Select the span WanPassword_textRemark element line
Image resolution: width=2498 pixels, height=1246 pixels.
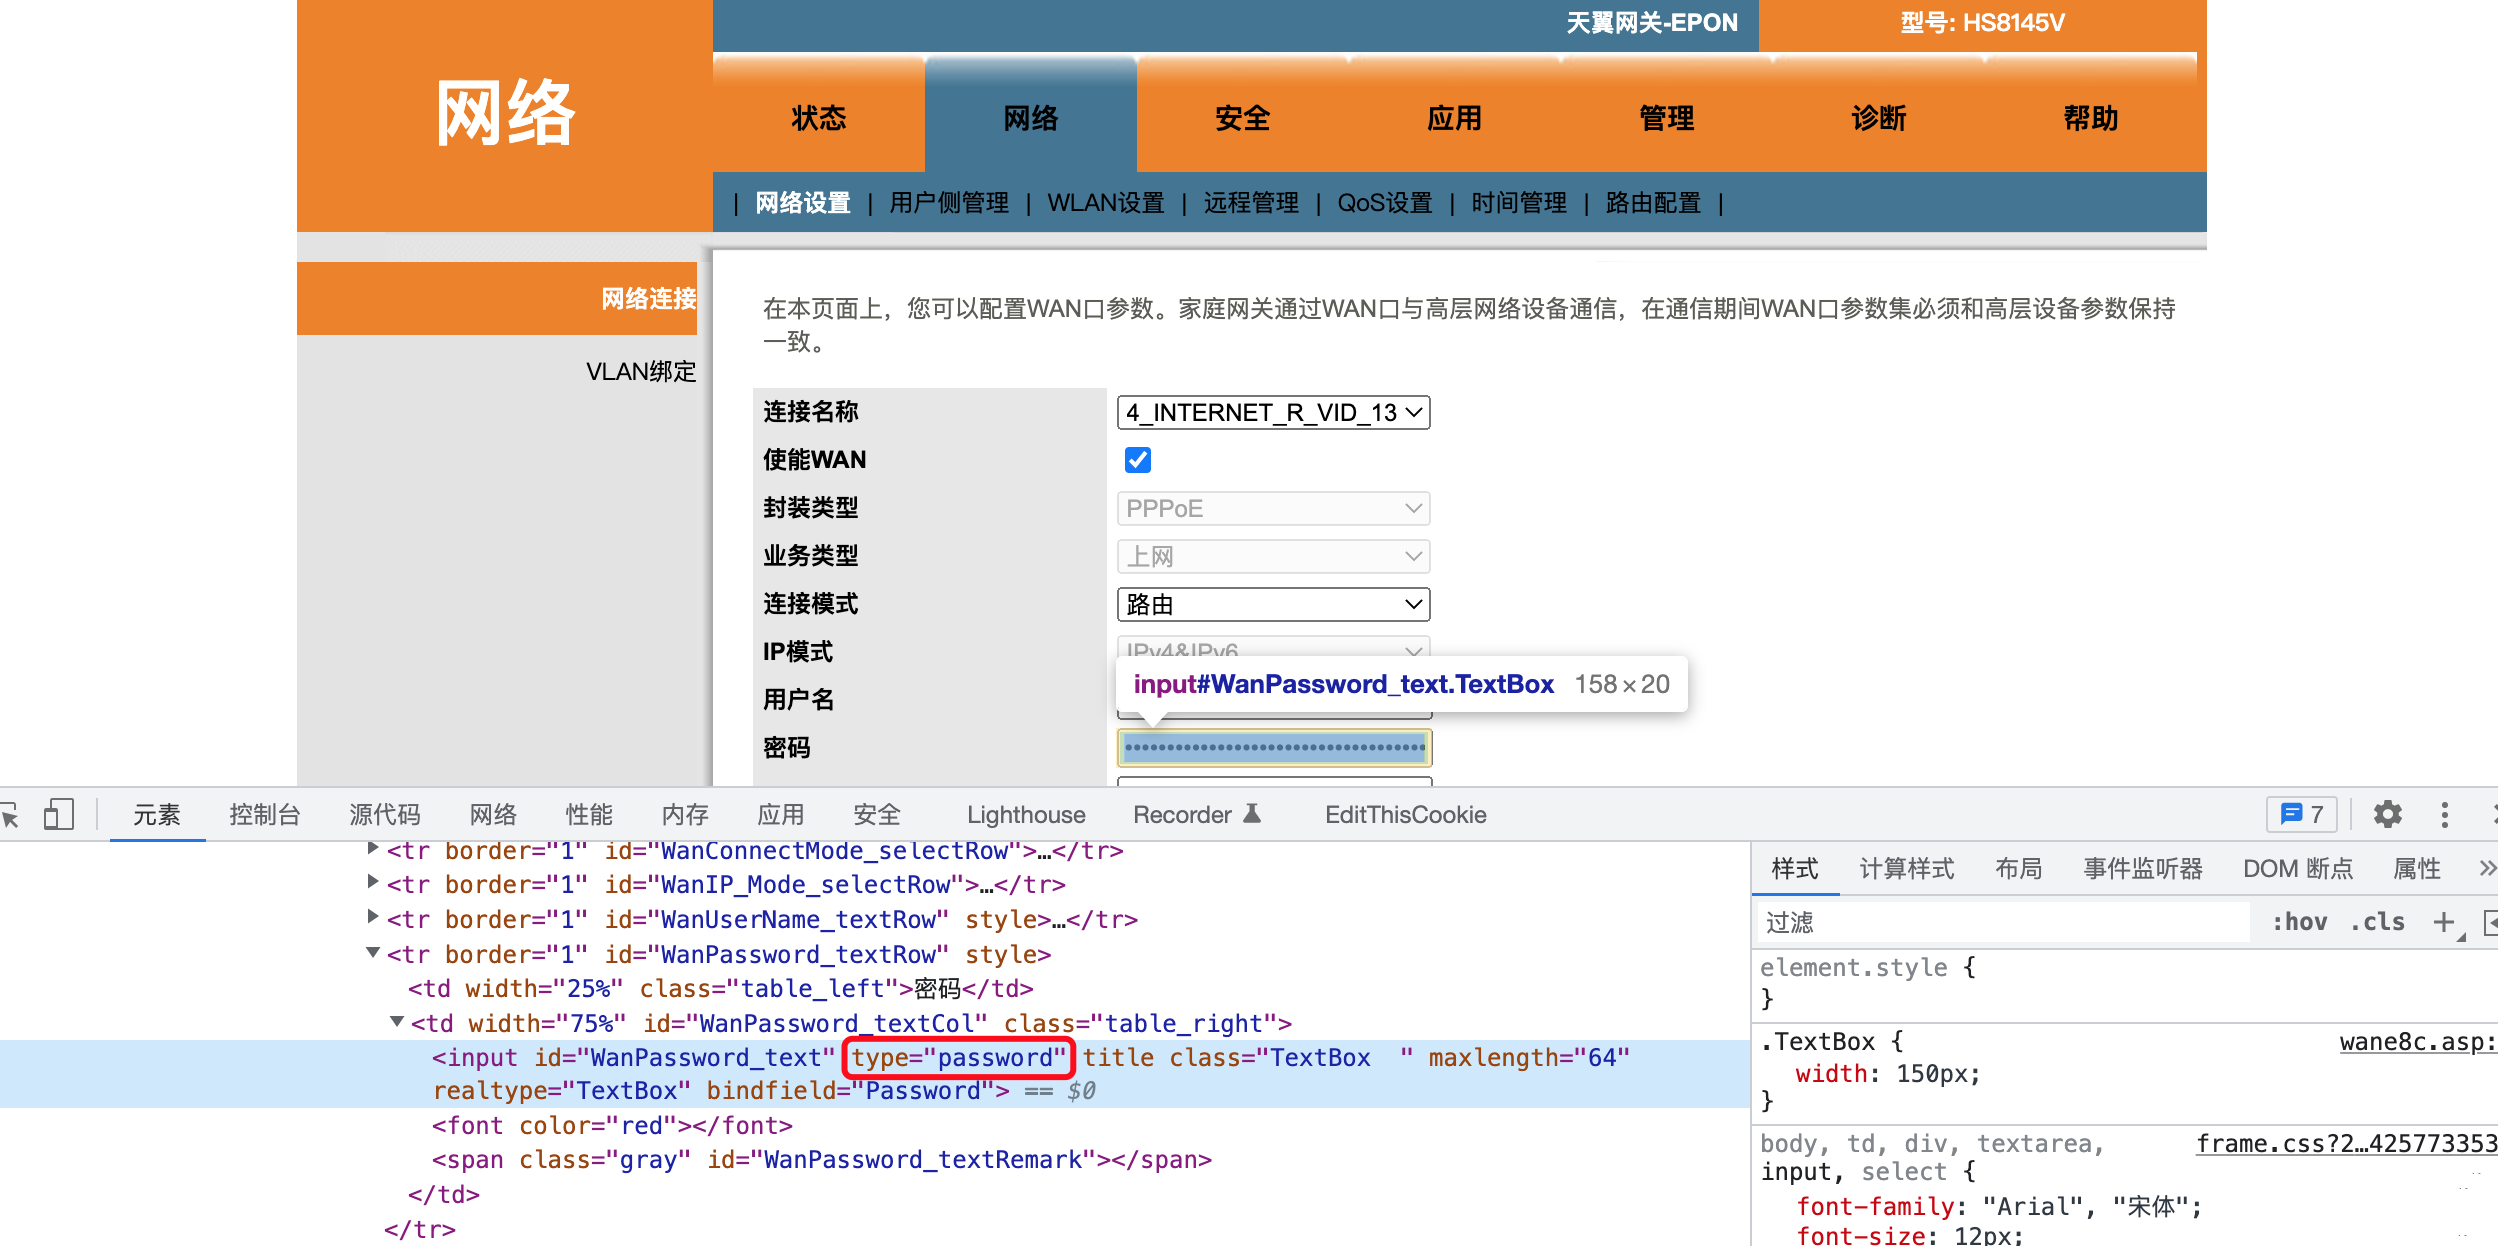tap(821, 1160)
